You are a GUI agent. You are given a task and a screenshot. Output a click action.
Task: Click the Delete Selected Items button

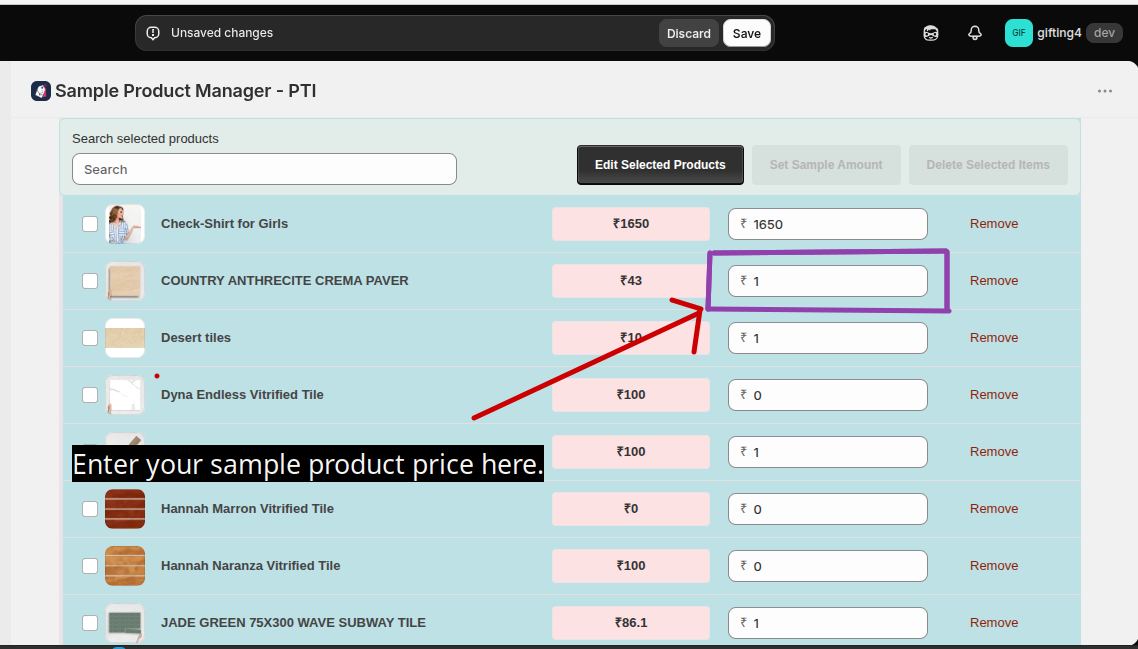(x=988, y=165)
